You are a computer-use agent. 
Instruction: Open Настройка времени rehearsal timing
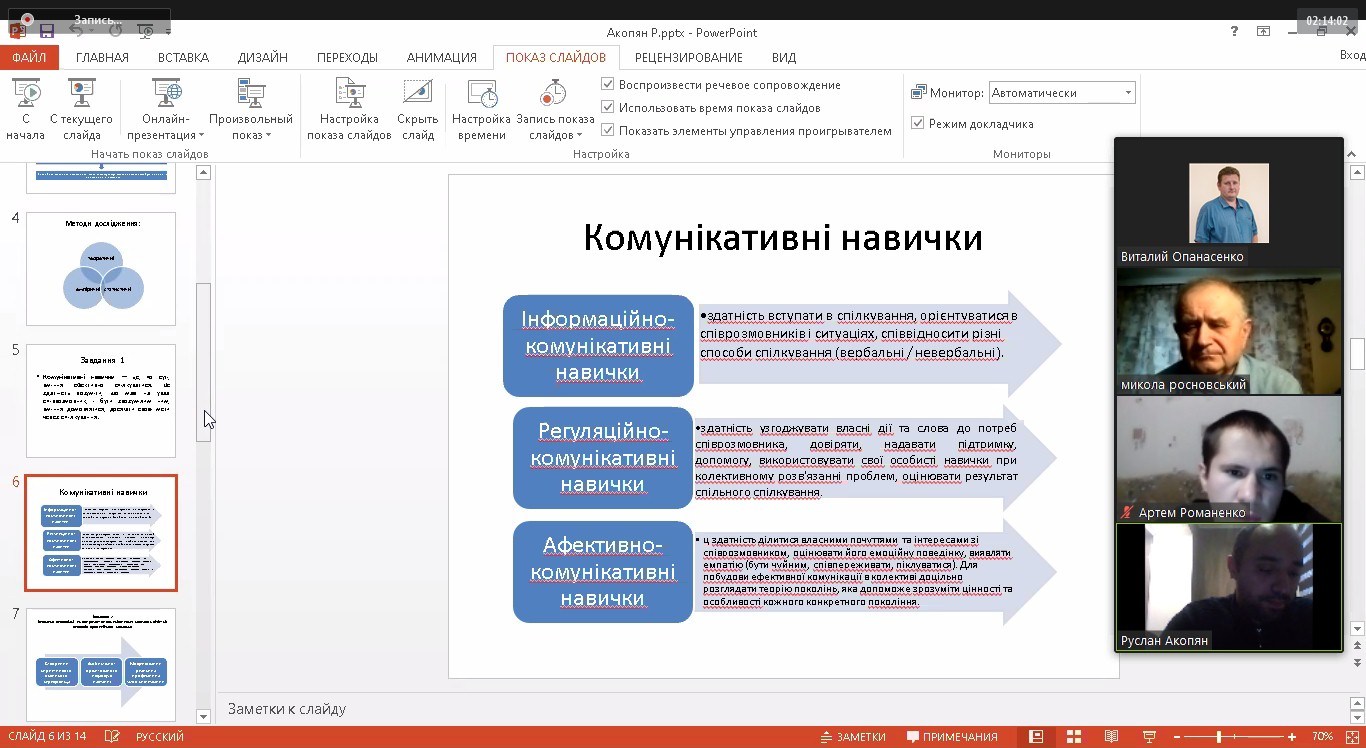pyautogui.click(x=481, y=94)
